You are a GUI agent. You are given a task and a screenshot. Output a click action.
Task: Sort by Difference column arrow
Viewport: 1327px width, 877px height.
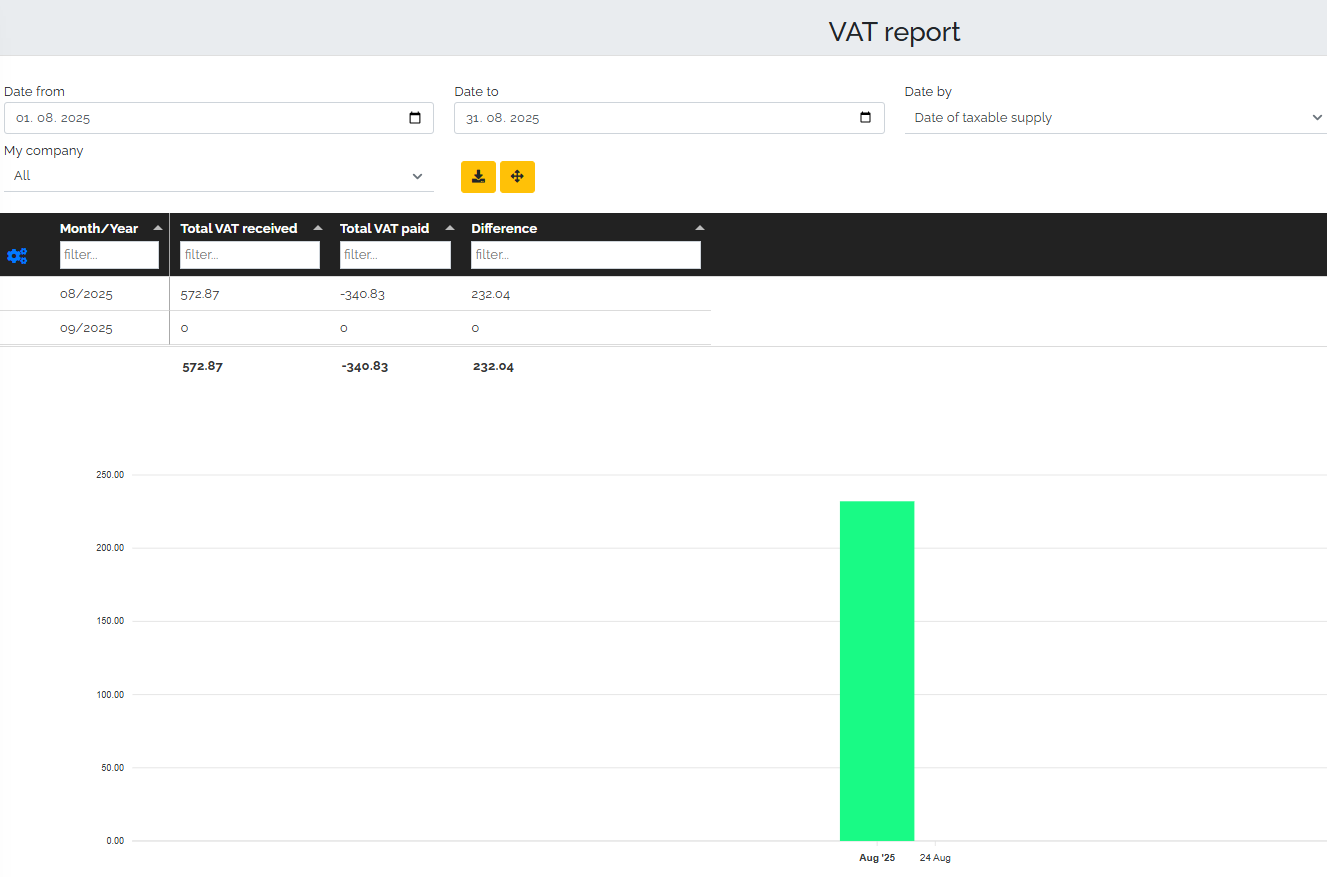point(699,228)
